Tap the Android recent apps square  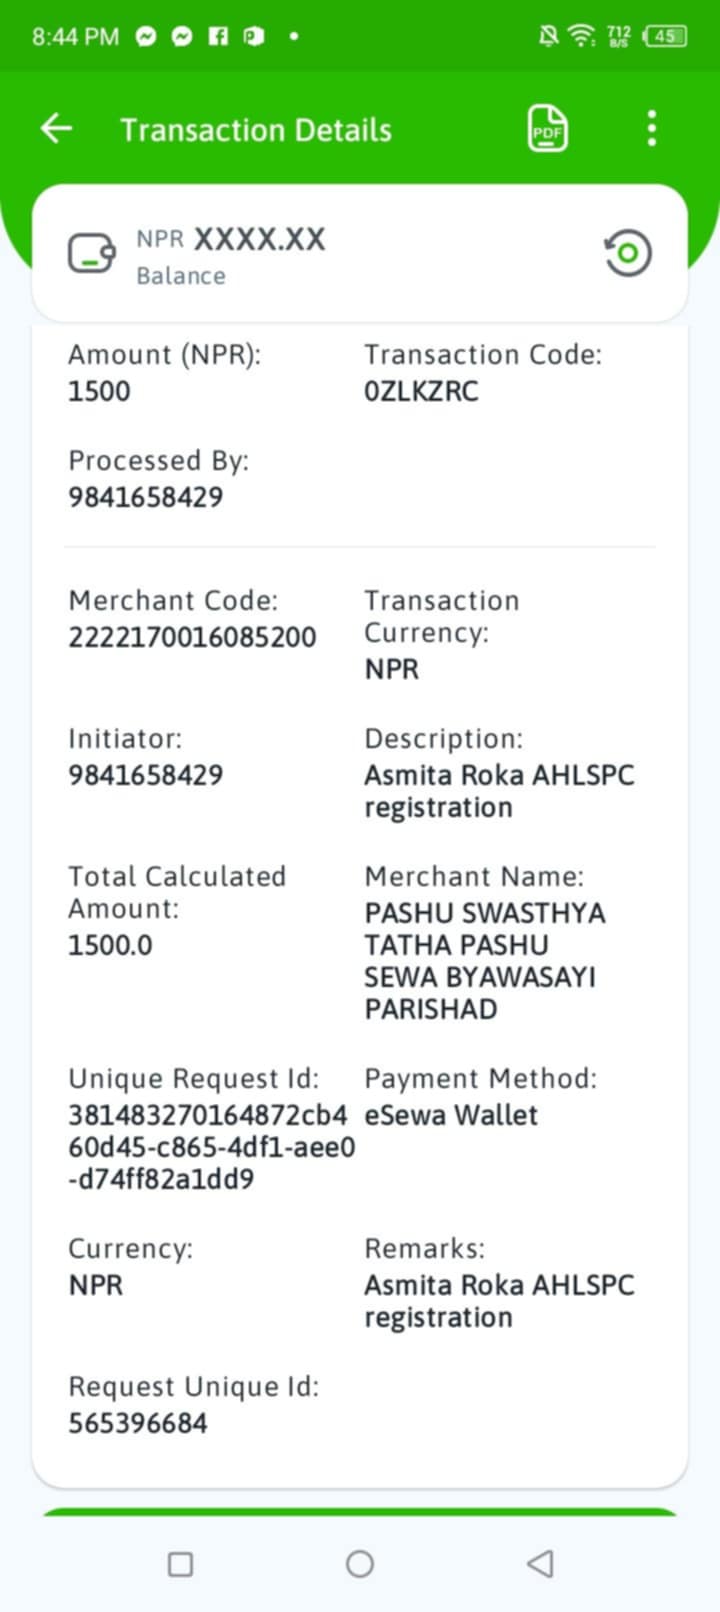pos(180,1564)
